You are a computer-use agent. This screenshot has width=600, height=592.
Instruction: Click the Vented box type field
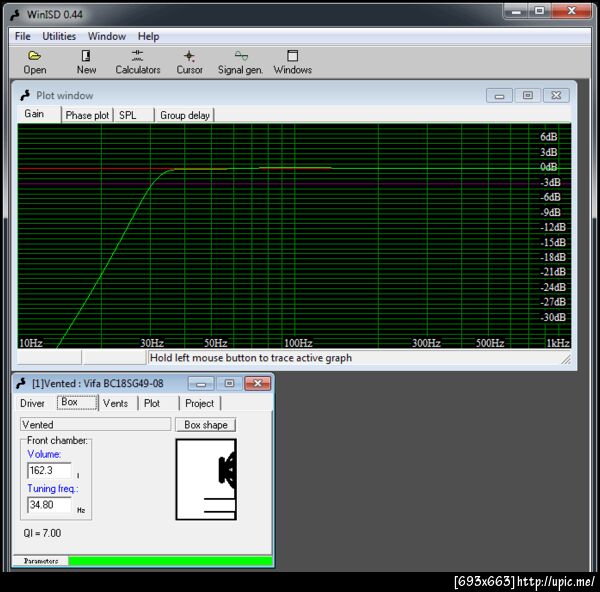point(95,424)
